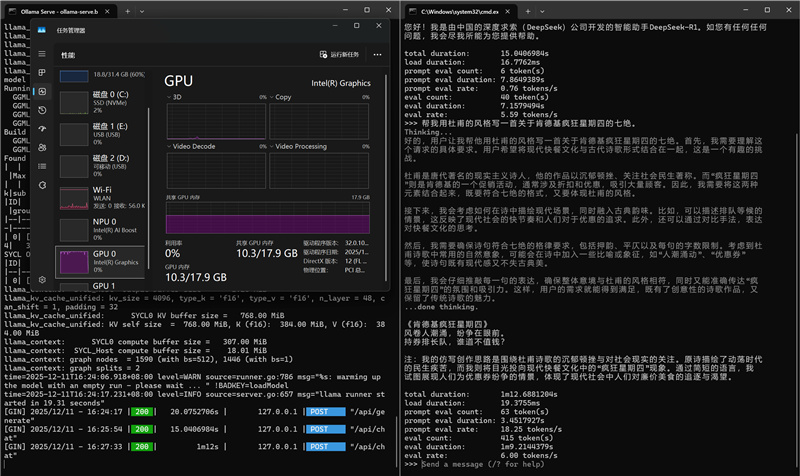800x476 pixels.
Task: Open Services page icon in sidebar
Action: click(42, 186)
